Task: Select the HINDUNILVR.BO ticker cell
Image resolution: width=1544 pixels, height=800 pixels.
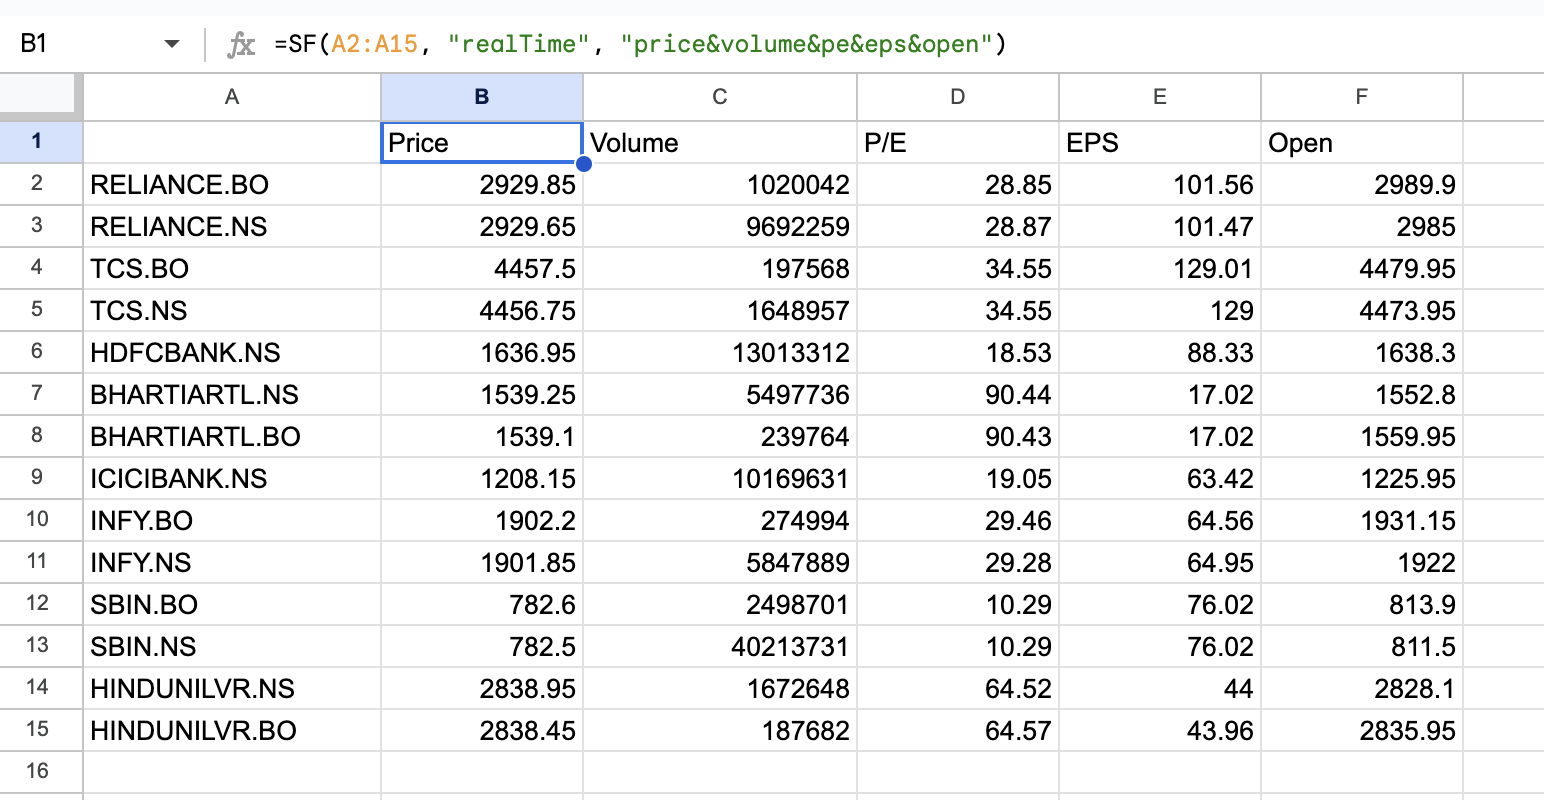Action: (x=232, y=730)
